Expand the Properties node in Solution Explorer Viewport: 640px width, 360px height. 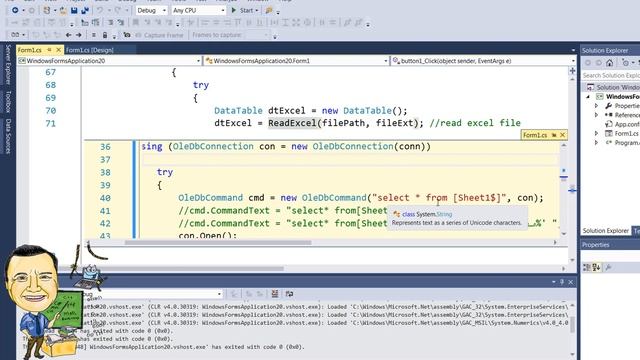[x=596, y=106]
